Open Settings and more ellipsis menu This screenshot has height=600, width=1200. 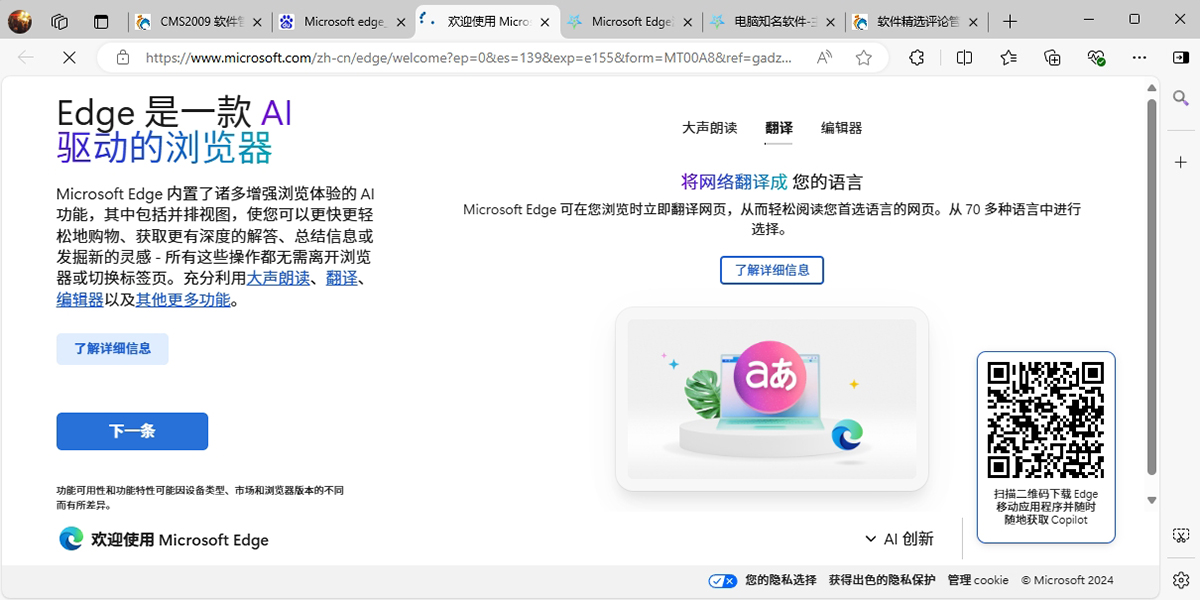pyautogui.click(x=1139, y=58)
